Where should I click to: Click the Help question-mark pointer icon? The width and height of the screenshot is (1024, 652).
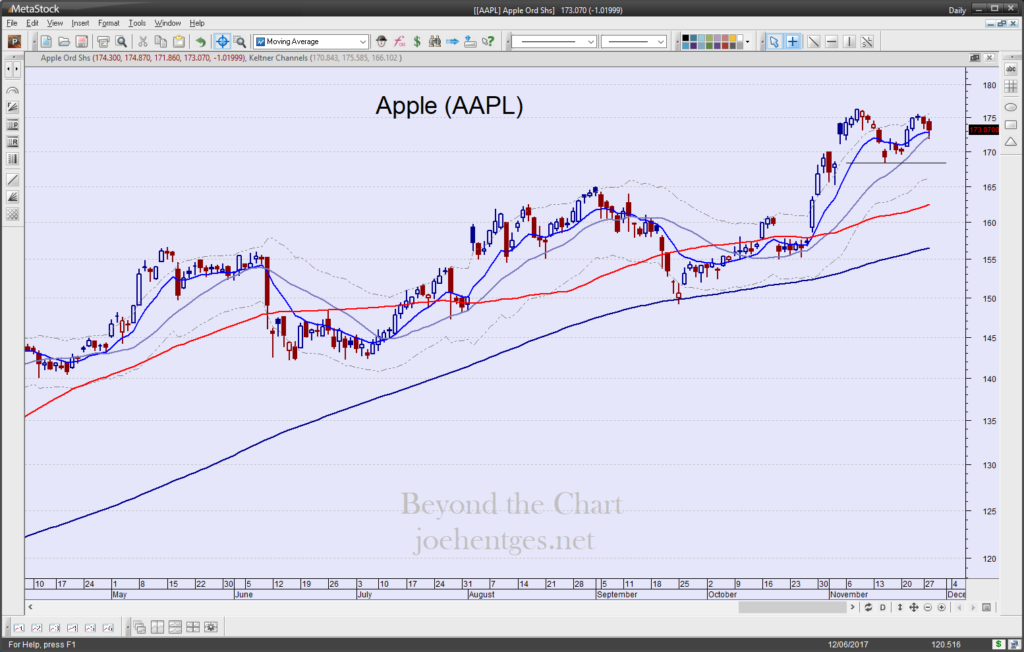click(488, 42)
